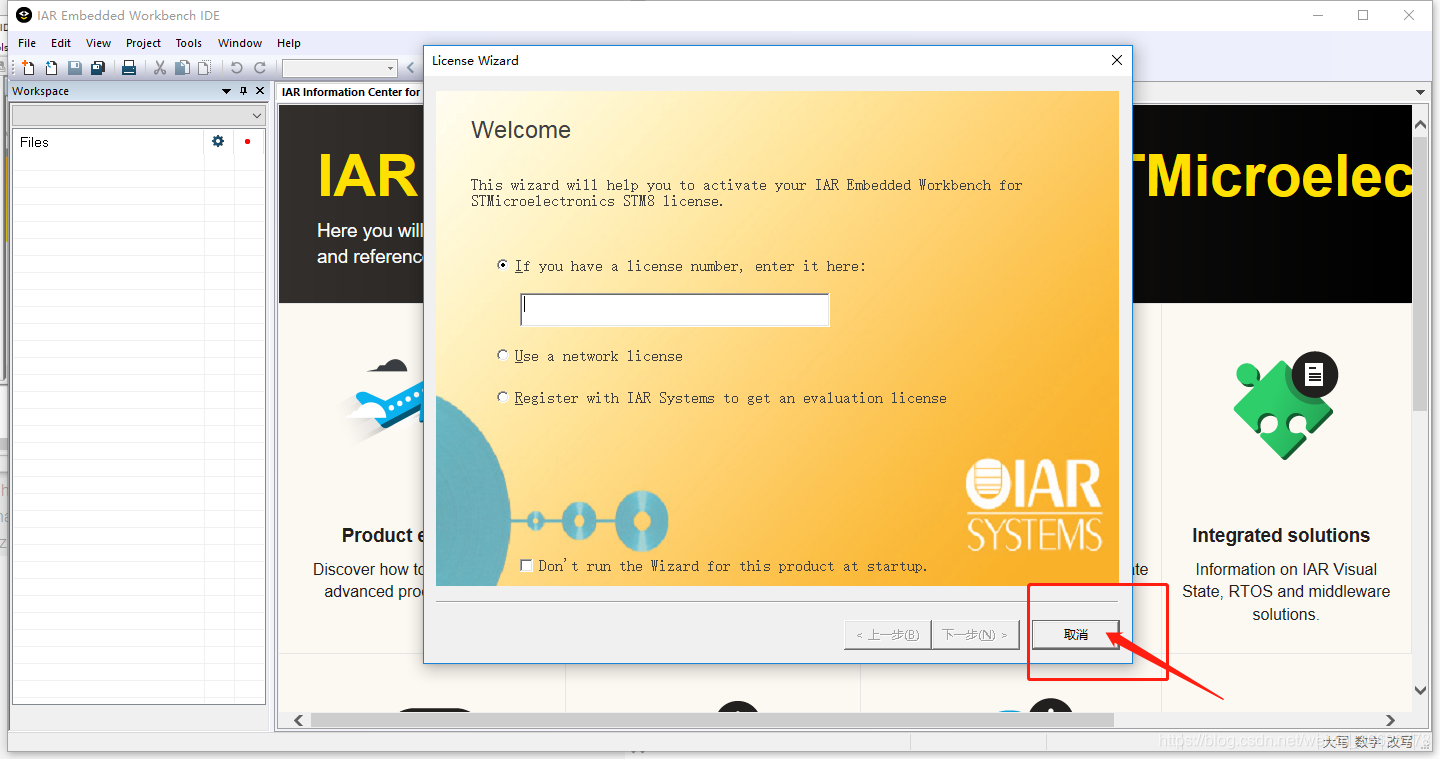This screenshot has width=1440, height=759.
Task: Click the New Document toolbar icon
Action: (x=28, y=68)
